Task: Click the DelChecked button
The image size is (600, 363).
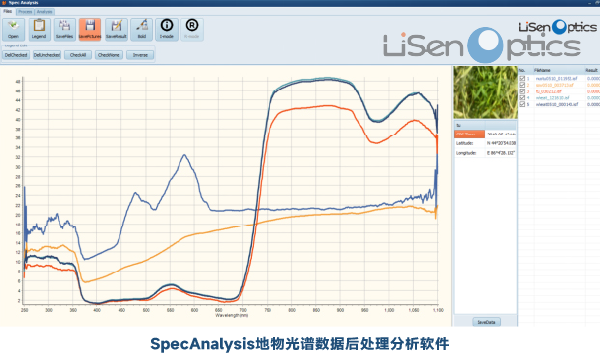Action: click(x=16, y=55)
